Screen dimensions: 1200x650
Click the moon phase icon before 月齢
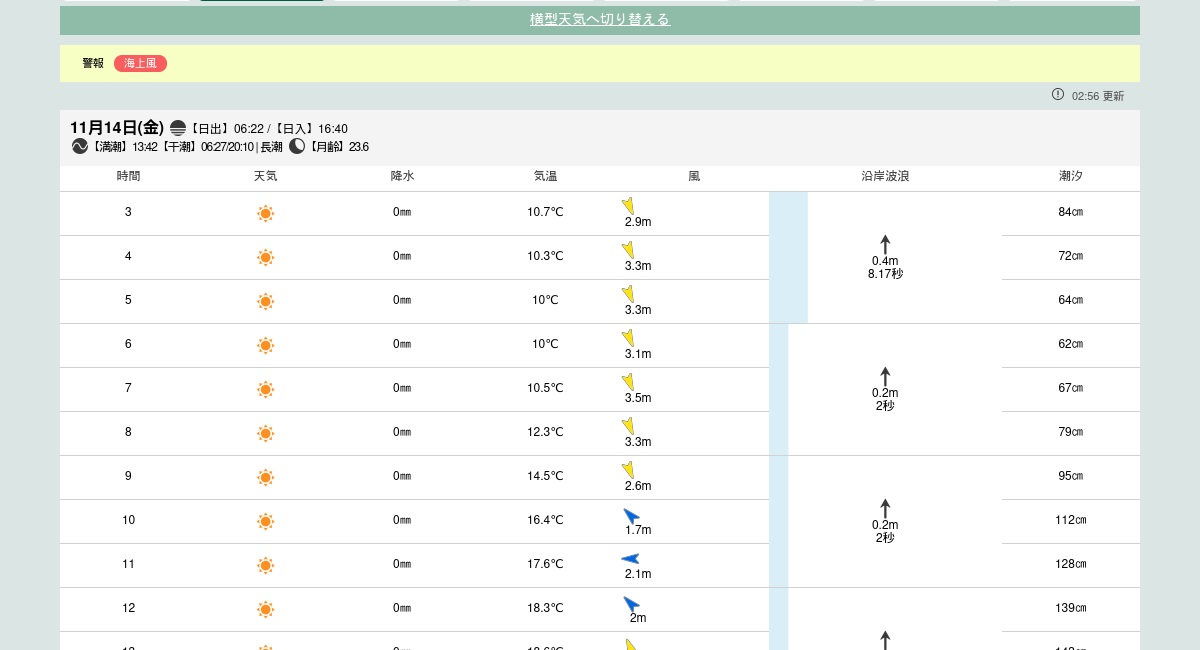(x=297, y=146)
